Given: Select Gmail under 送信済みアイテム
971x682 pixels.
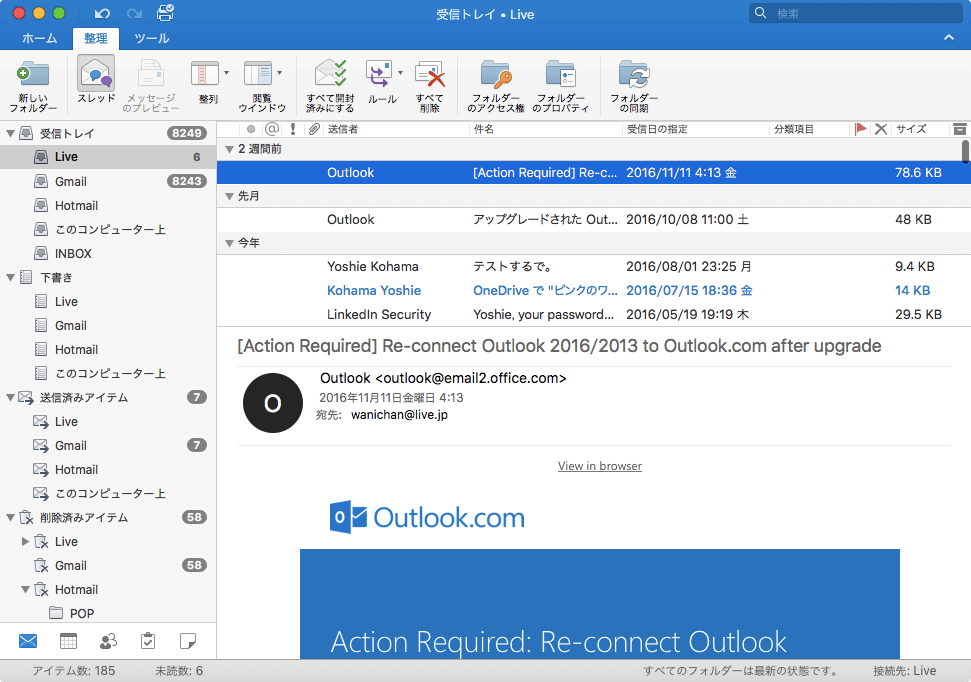Looking at the screenshot, I should [108, 445].
